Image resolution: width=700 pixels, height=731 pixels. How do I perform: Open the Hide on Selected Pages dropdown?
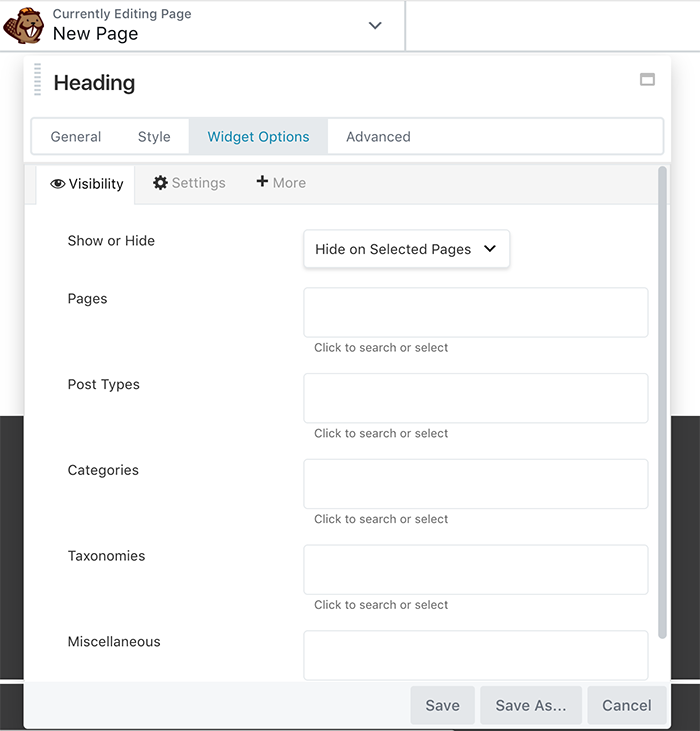(x=406, y=249)
